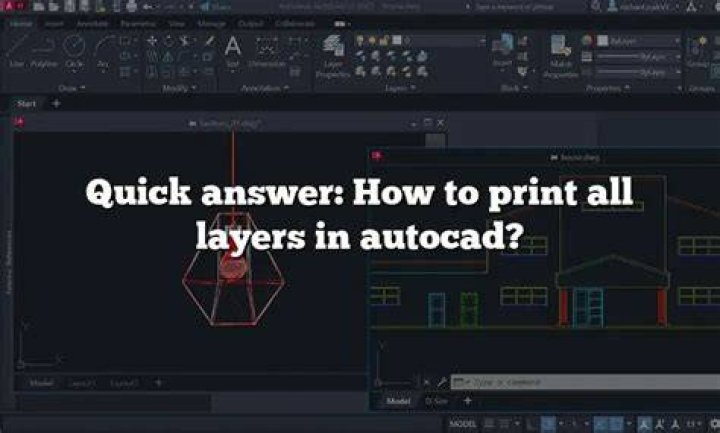720x433 pixels.
Task: Select Layout1 tab in left drawing window
Action: pos(82,382)
